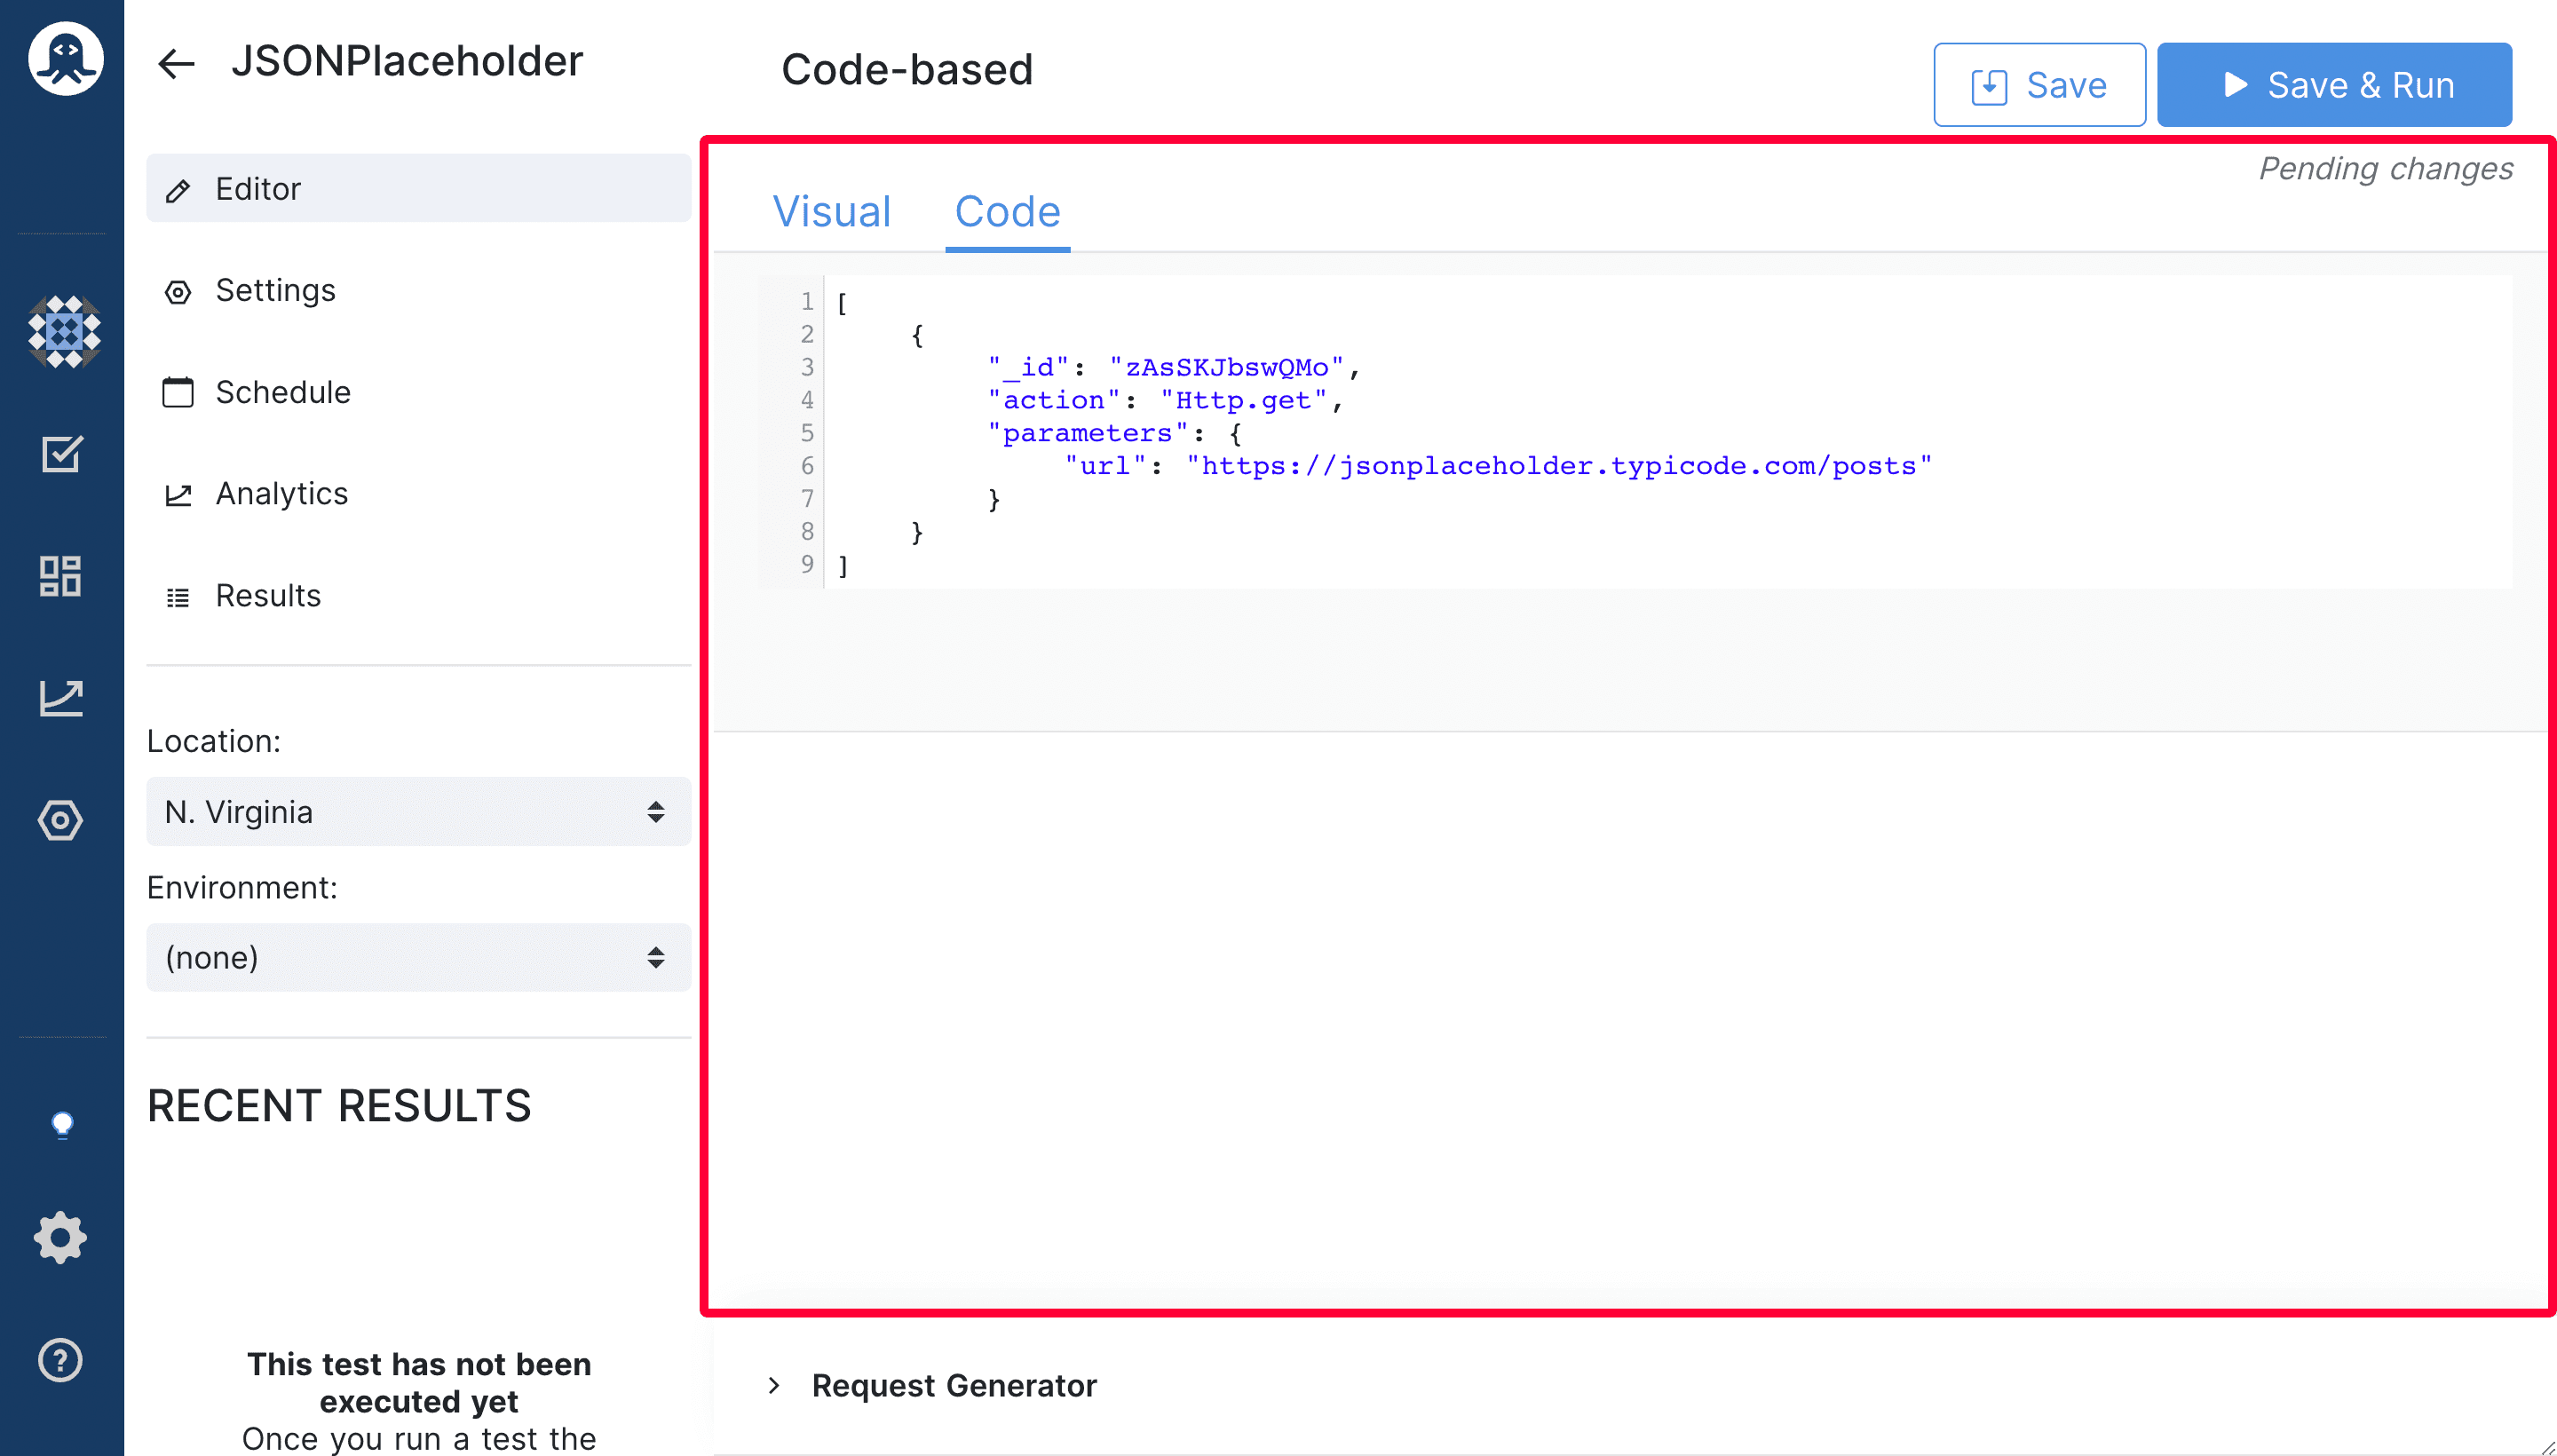Click the octopus logo in the sidebar
Screen dimensions: 2557x1456
pos(65,60)
